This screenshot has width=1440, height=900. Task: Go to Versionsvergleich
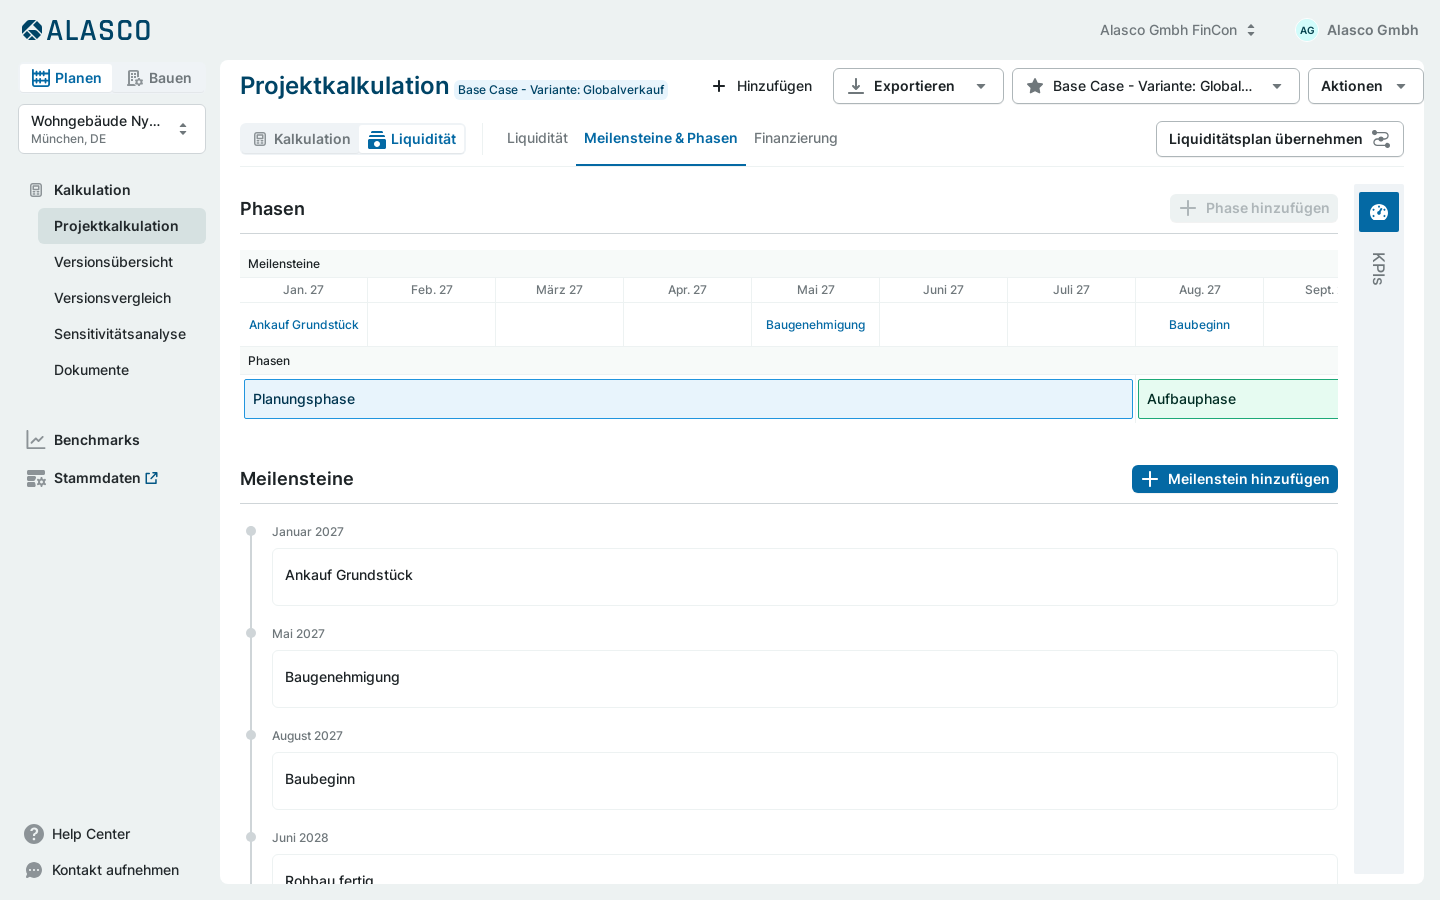click(x=122, y=298)
